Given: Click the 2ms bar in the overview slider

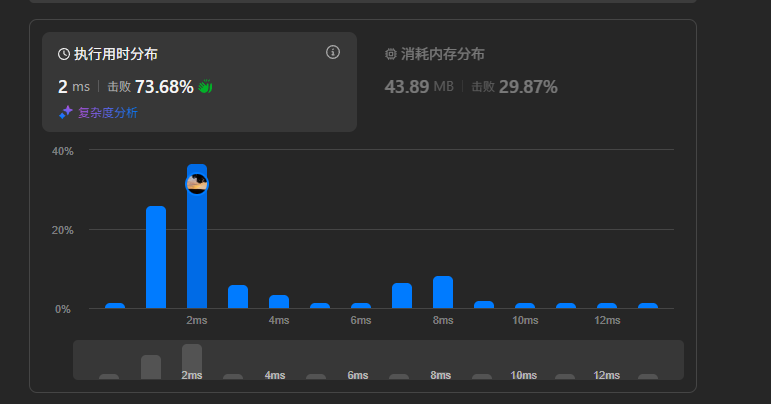Looking at the screenshot, I should (192, 361).
